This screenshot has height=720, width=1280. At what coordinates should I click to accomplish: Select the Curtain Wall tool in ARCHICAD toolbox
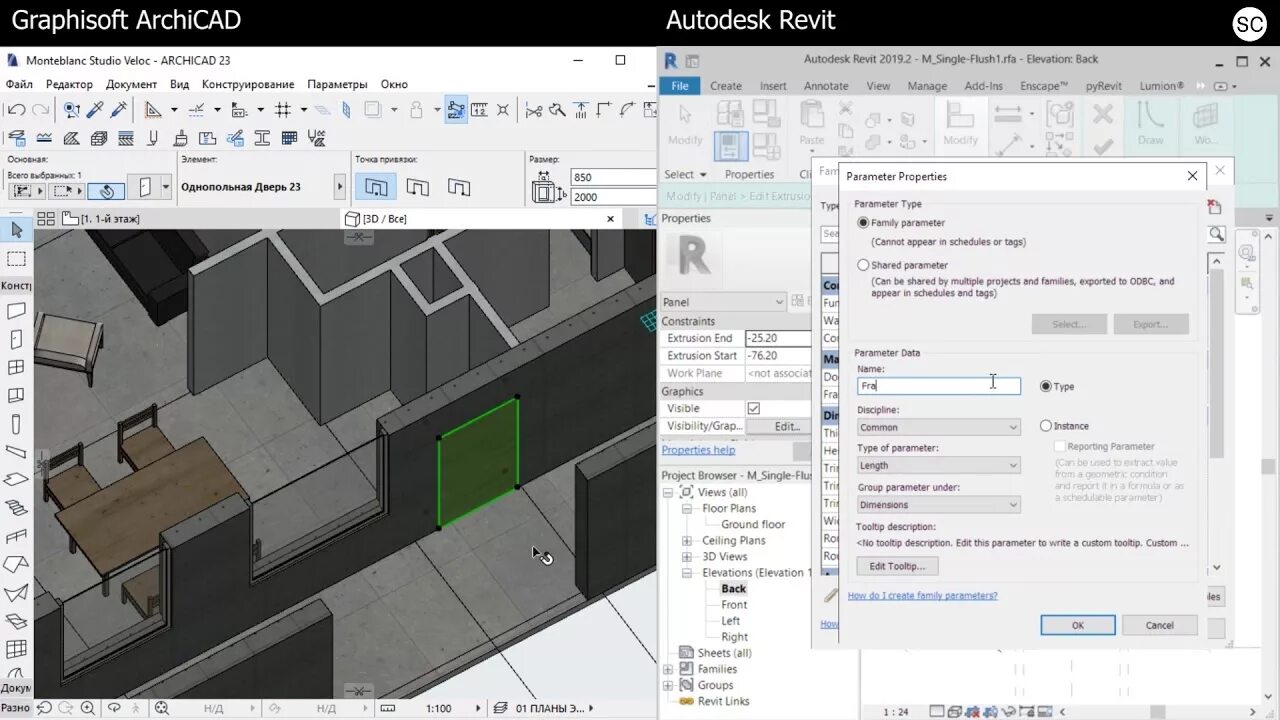(x=16, y=649)
